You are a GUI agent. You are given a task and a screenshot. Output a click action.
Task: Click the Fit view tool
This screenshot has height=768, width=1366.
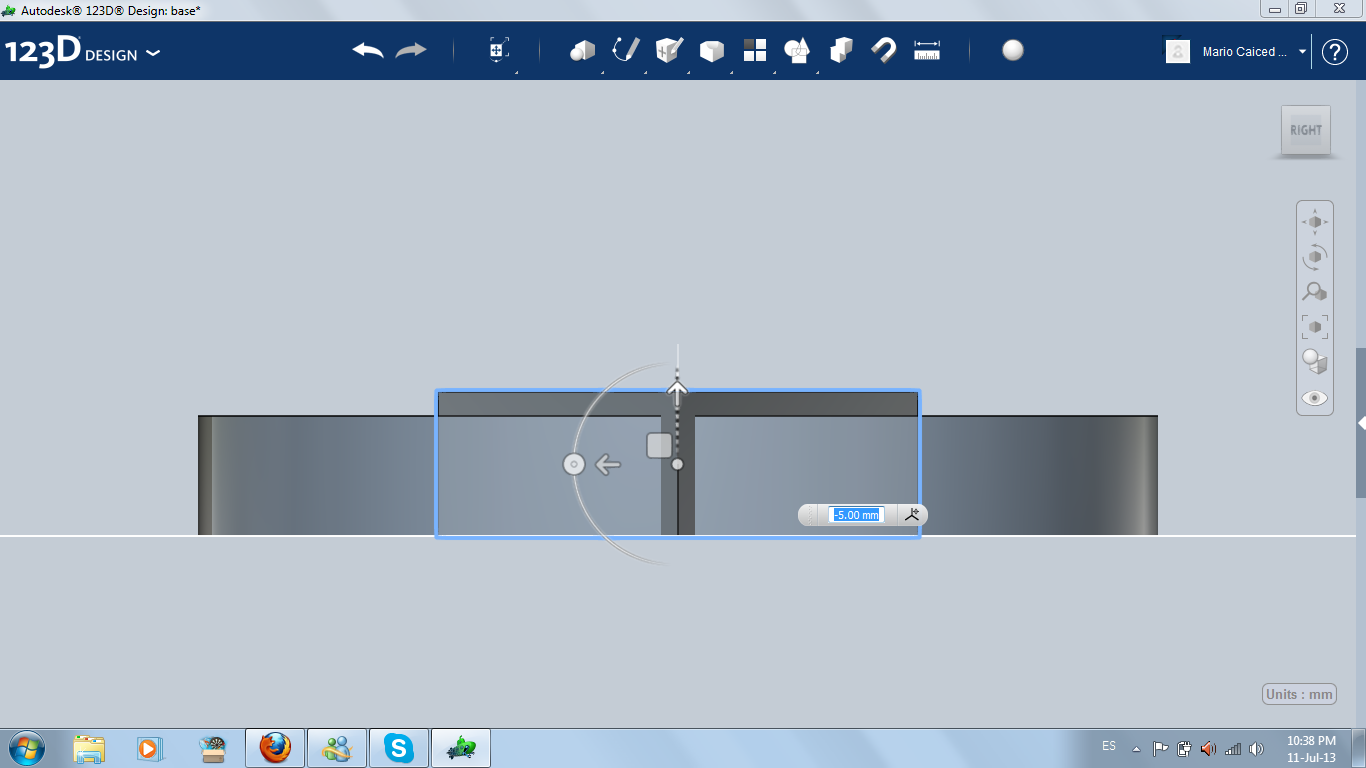click(1315, 326)
